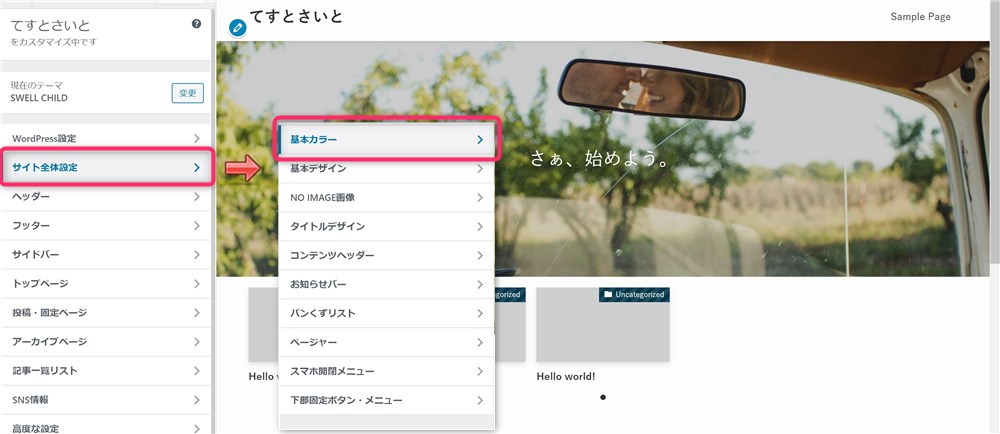Open the 記事一覧リスト panel
The height and width of the screenshot is (434, 1000).
coord(105,371)
